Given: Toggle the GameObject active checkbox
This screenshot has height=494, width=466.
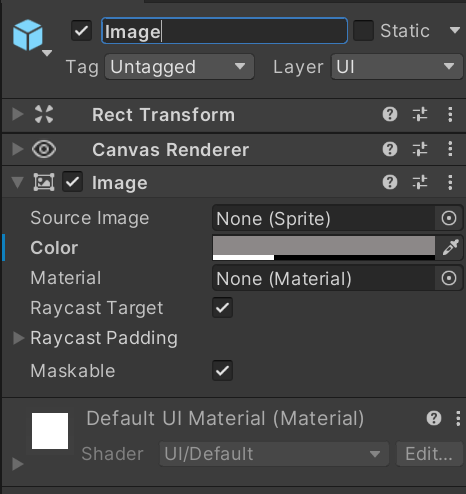Looking at the screenshot, I should click(x=82, y=31).
